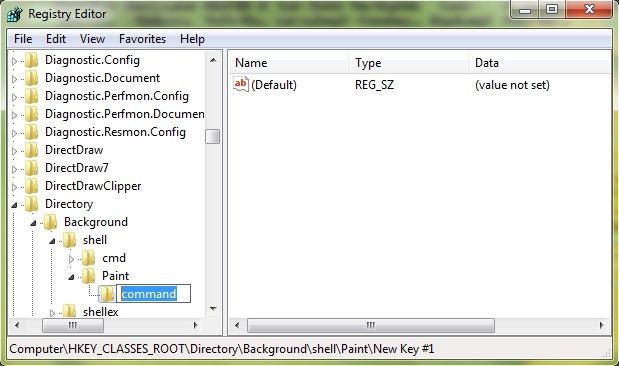Expand the DirectDraw key
619x366 pixels.
15,151
